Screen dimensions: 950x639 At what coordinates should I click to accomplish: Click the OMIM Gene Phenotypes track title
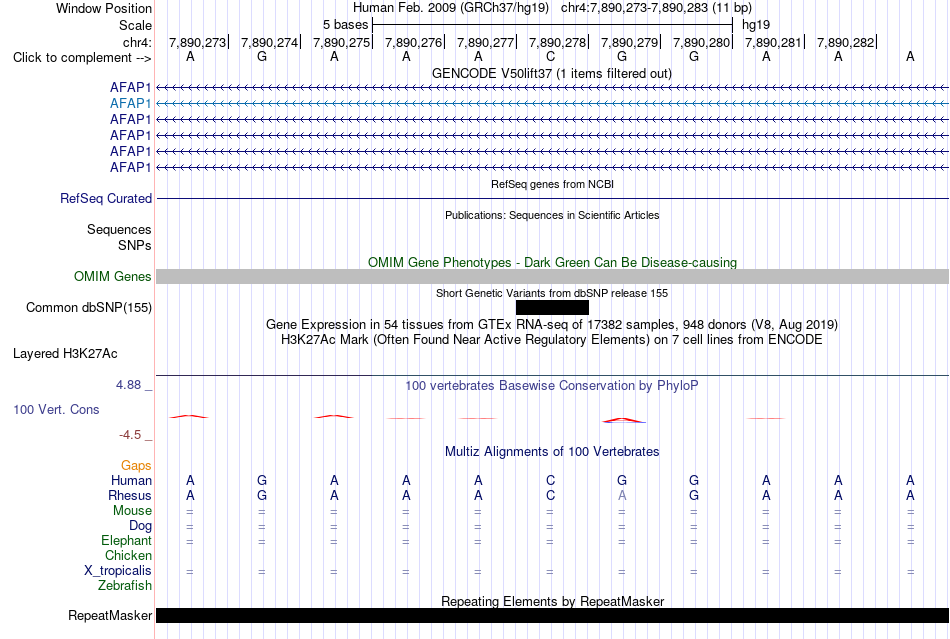coord(552,262)
